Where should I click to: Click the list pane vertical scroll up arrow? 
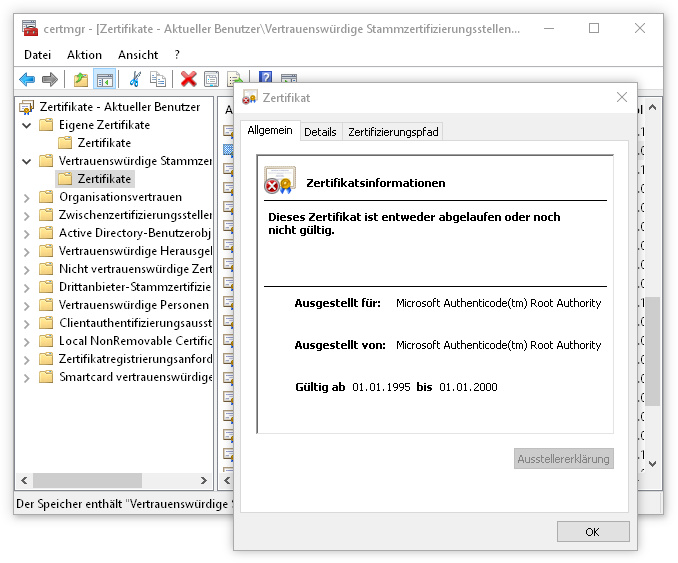[x=652, y=107]
